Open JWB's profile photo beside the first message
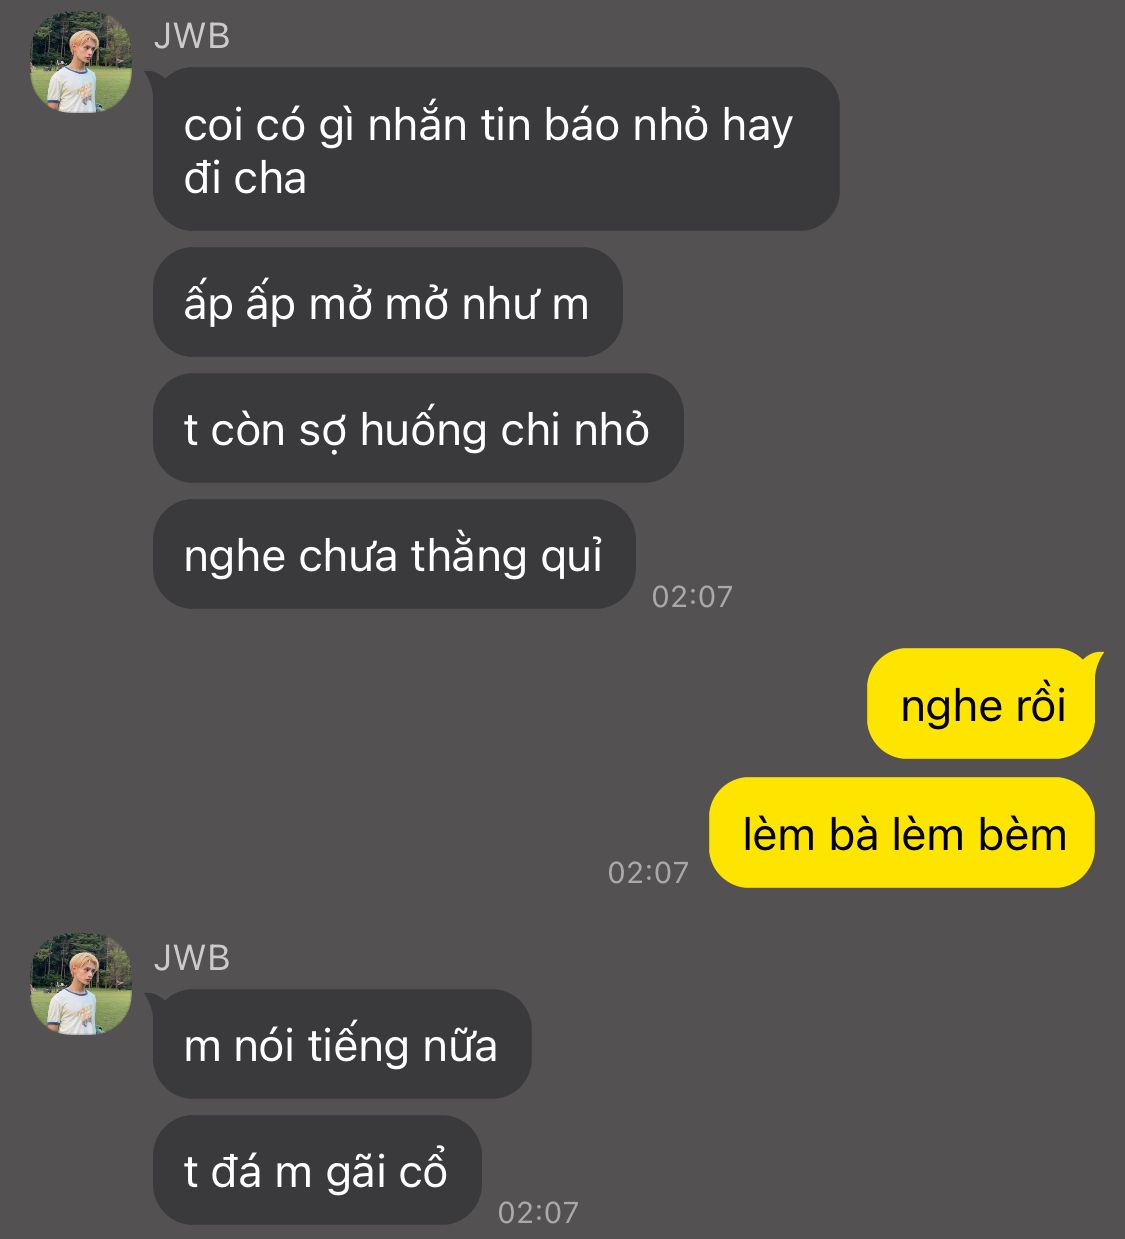 (81, 62)
